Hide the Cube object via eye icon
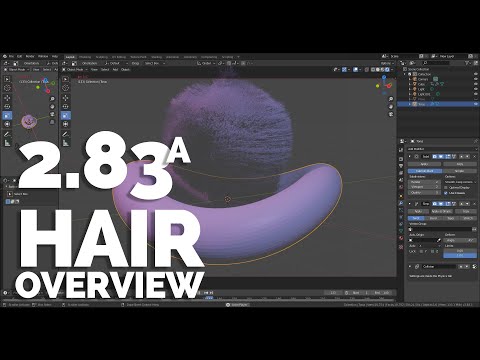 click(x=476, y=84)
